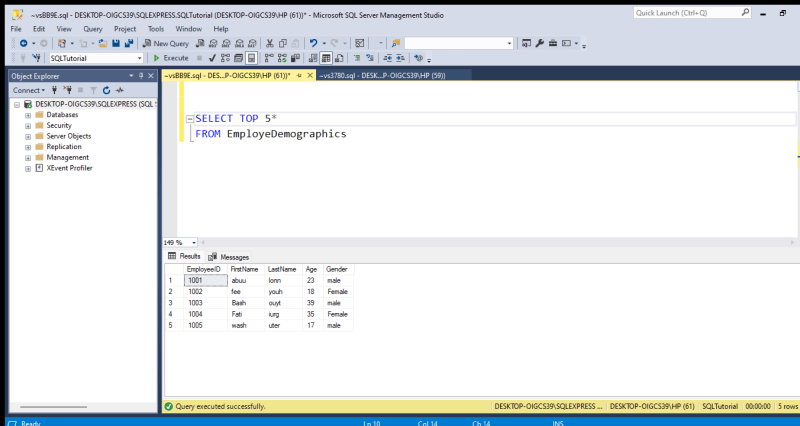Click the Query Options icon
Screen dimensions: 800x426
[238, 58]
